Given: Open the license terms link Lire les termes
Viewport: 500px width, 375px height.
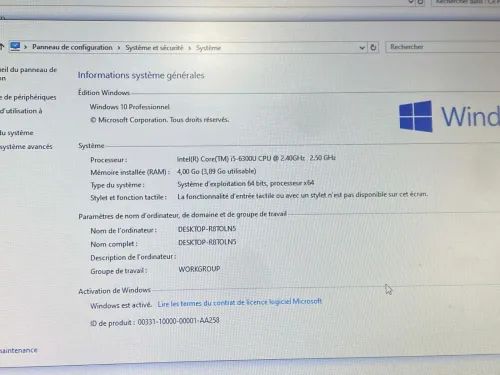Looking at the screenshot, I should 240,303.
